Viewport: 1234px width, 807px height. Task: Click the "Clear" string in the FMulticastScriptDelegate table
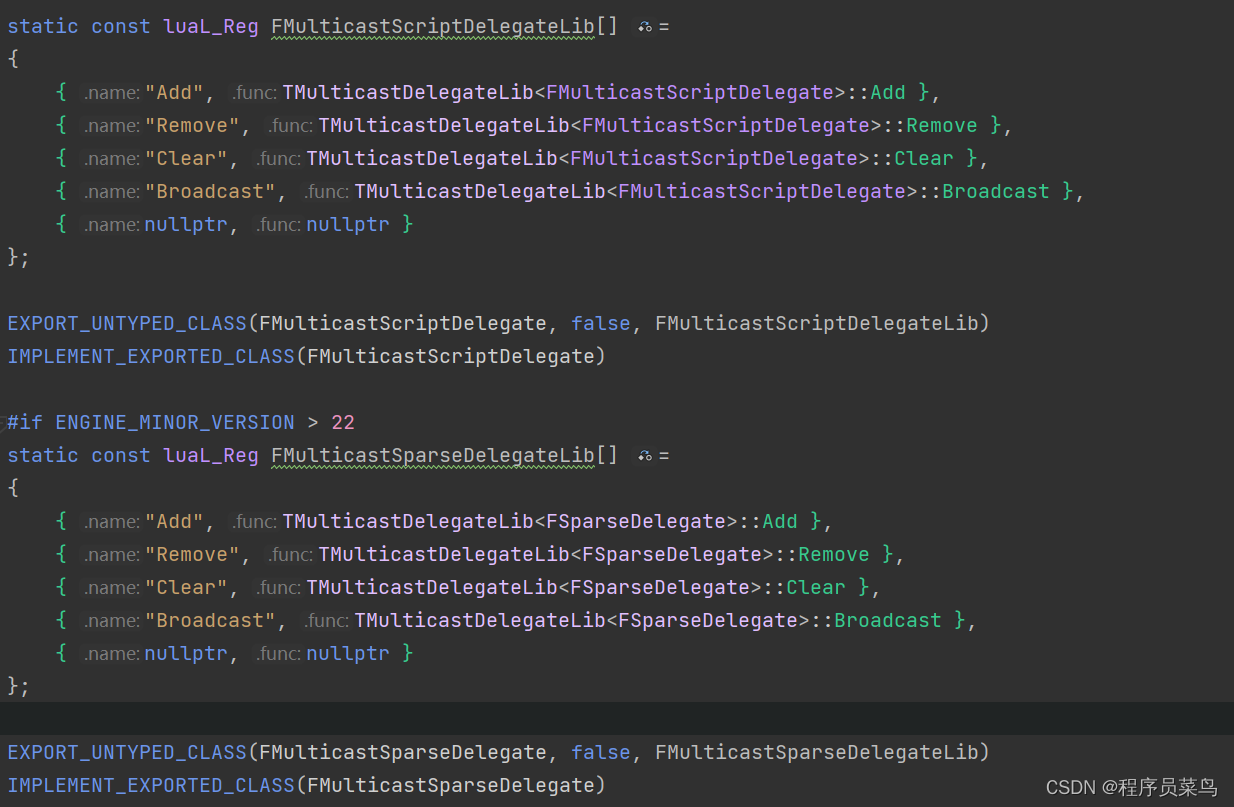point(187,158)
